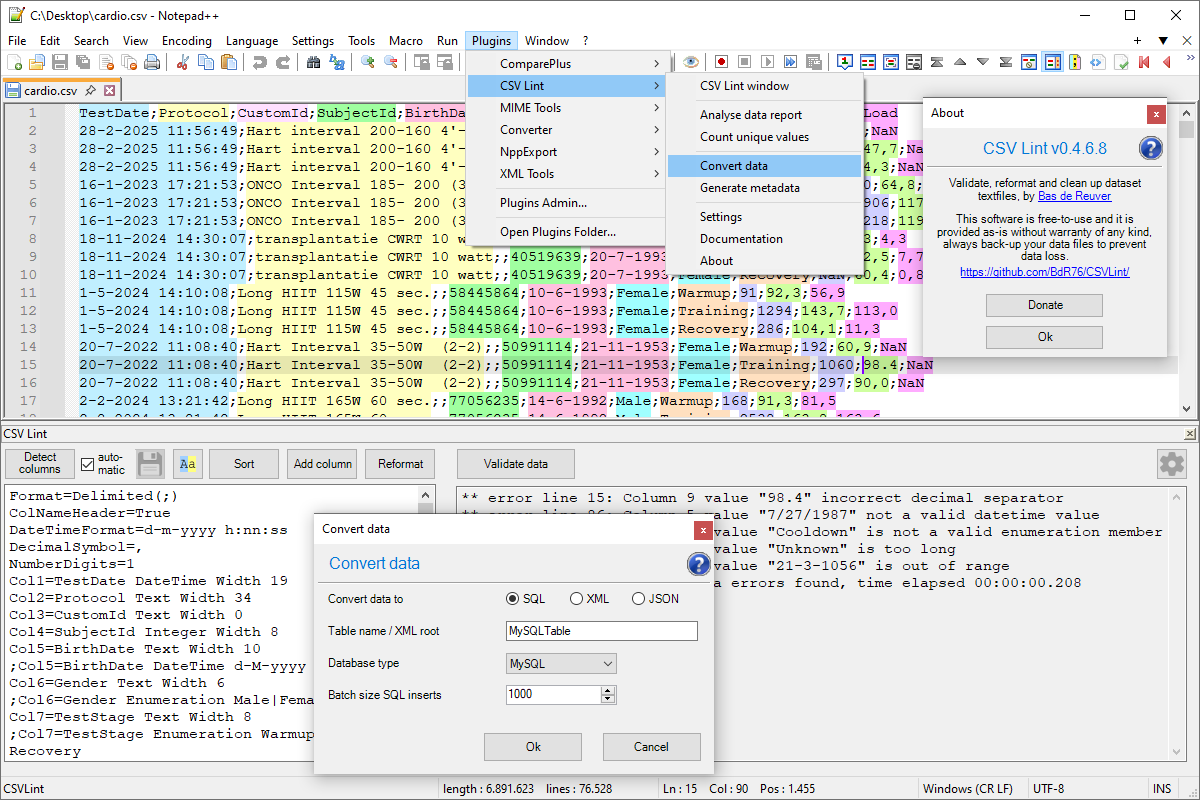
Task: Click Ok in the About dialog
Action: click(x=1045, y=337)
